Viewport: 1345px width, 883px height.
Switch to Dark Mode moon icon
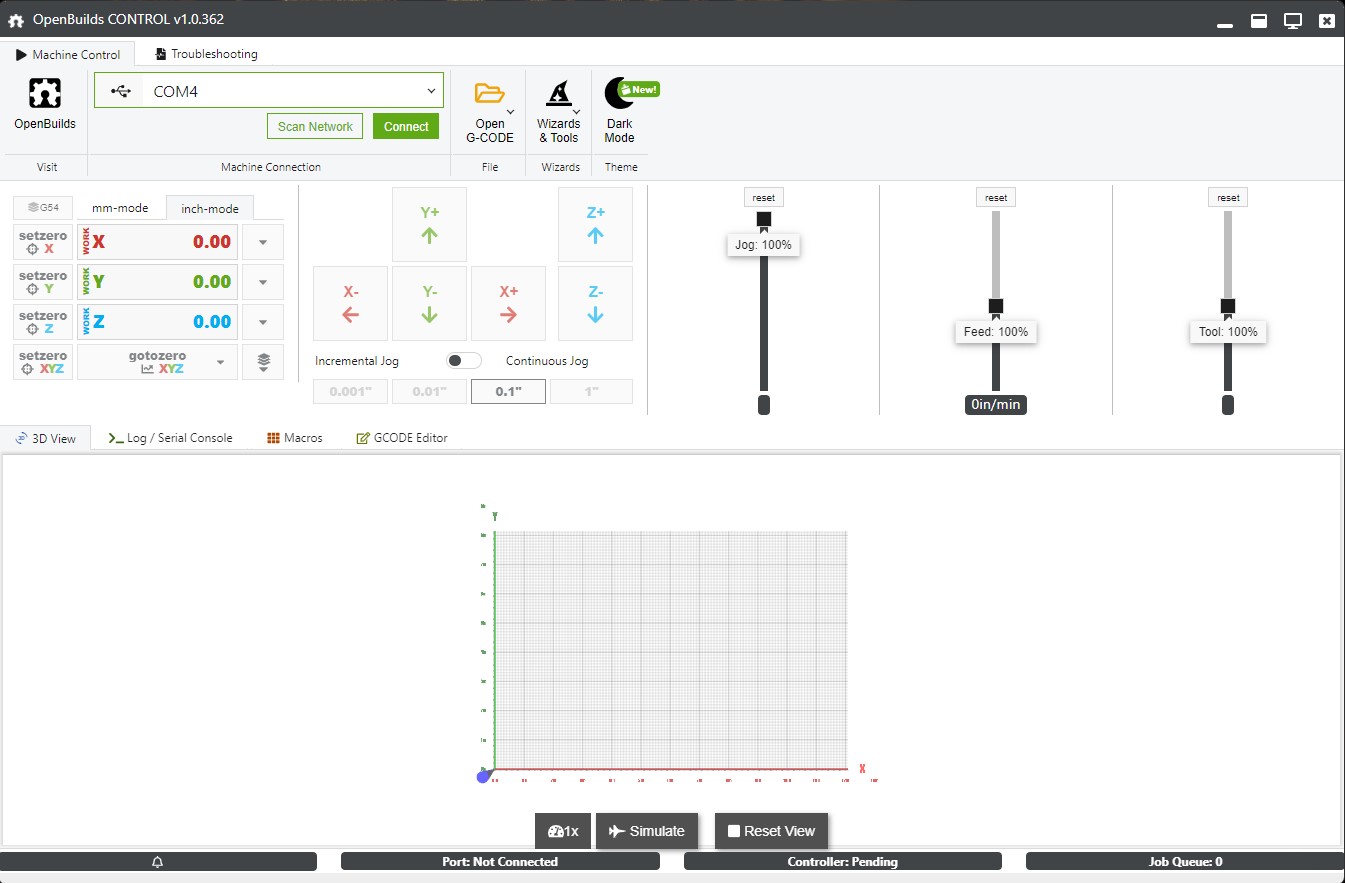(x=620, y=93)
